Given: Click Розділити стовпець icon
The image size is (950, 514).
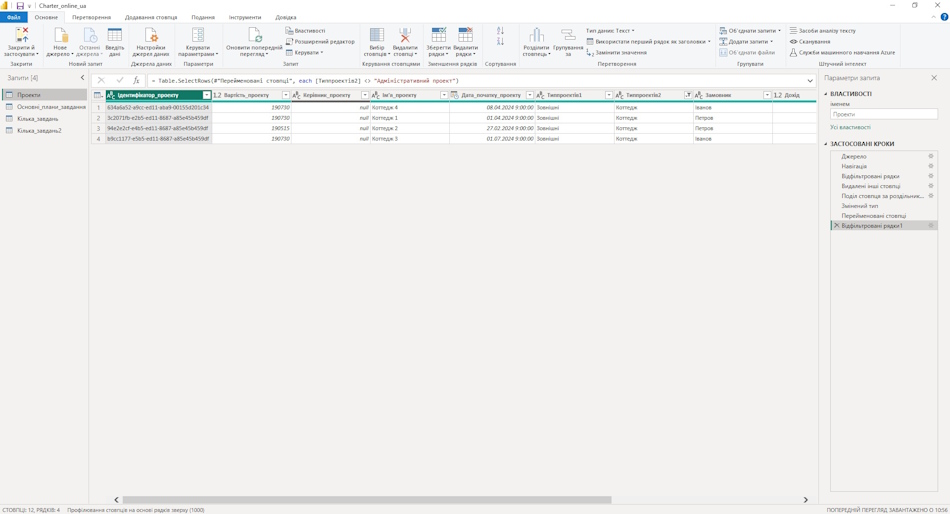Looking at the screenshot, I should click(x=537, y=35).
